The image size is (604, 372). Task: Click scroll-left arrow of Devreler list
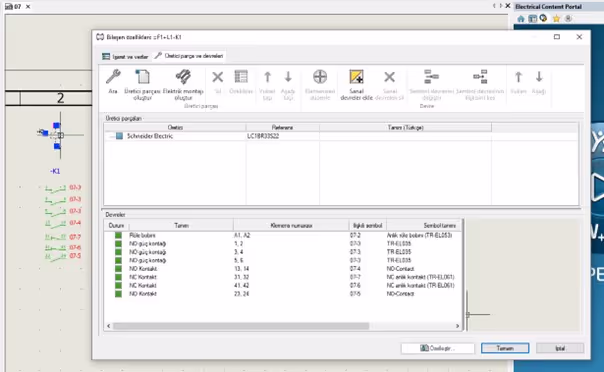tap(109, 326)
